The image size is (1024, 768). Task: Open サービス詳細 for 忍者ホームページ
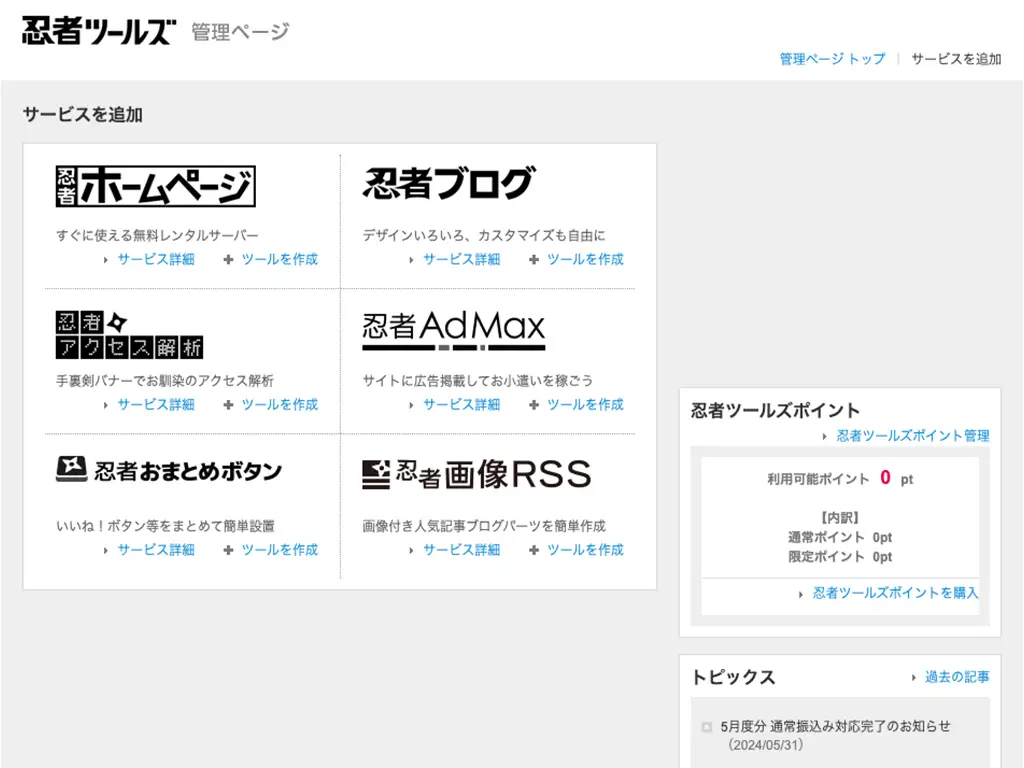point(155,259)
